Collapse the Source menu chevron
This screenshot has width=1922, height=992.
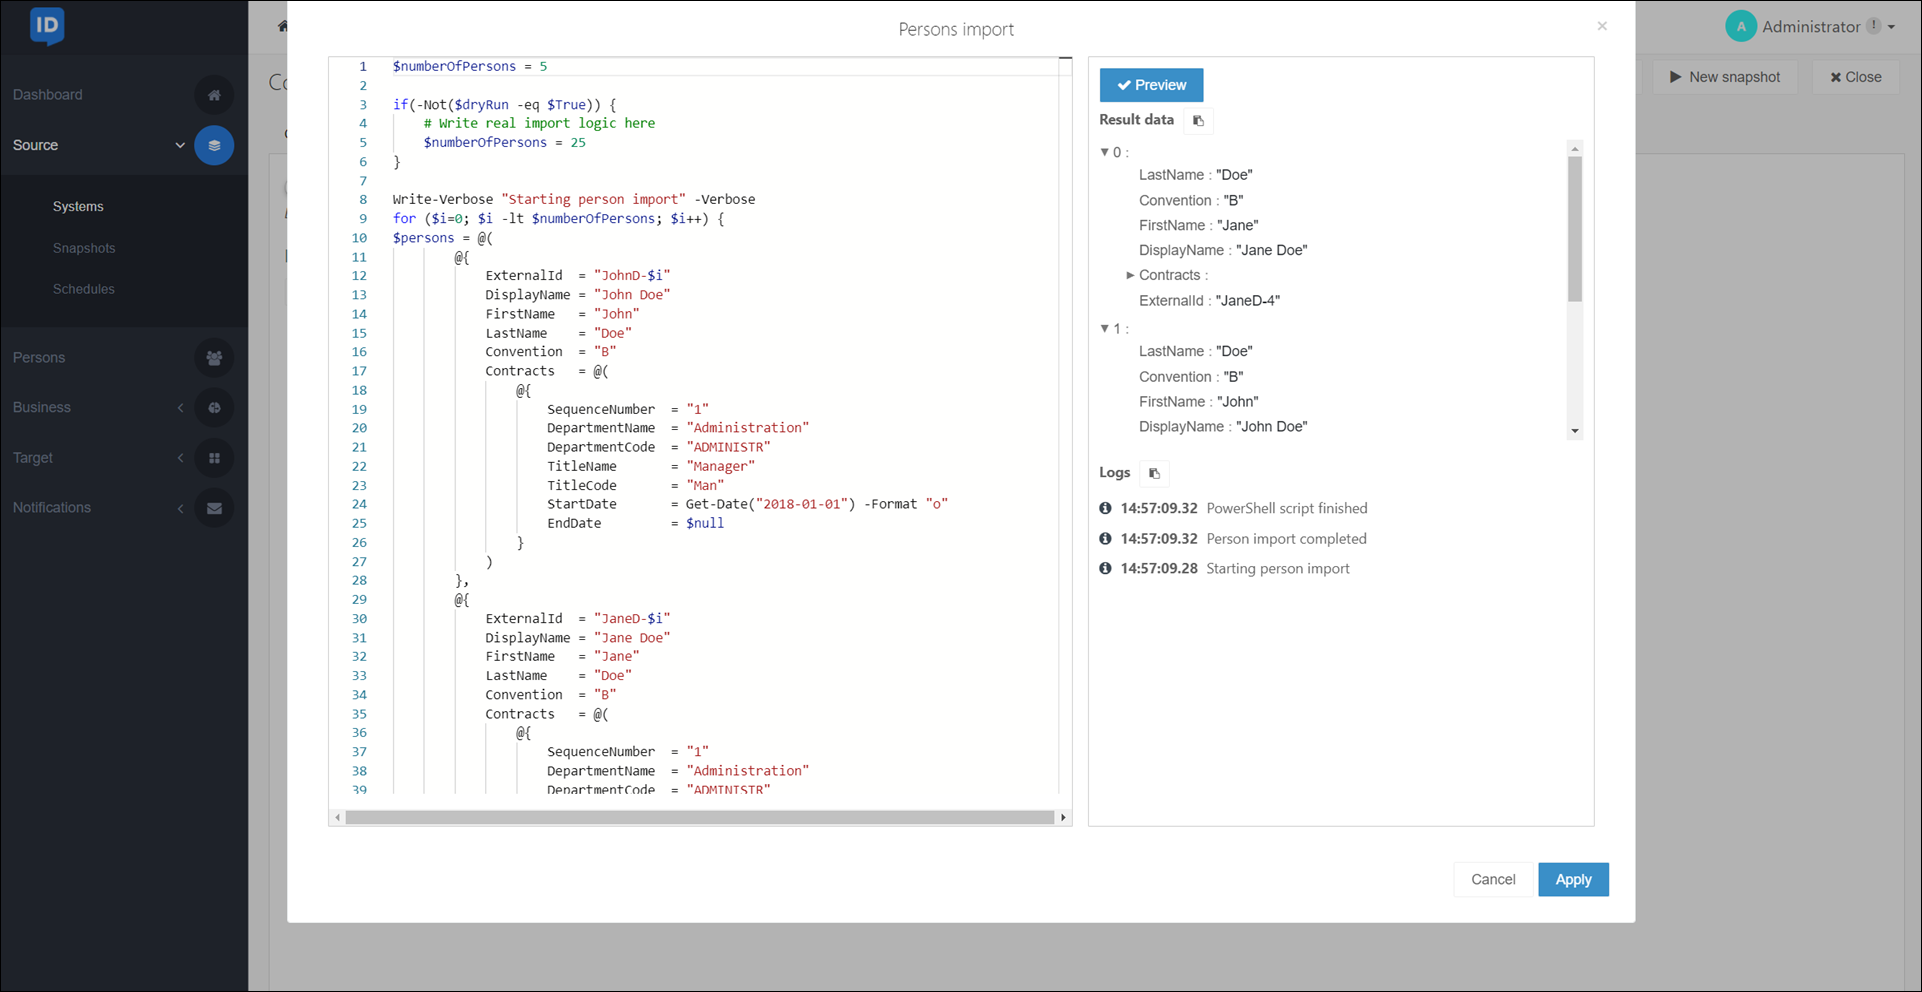180,145
